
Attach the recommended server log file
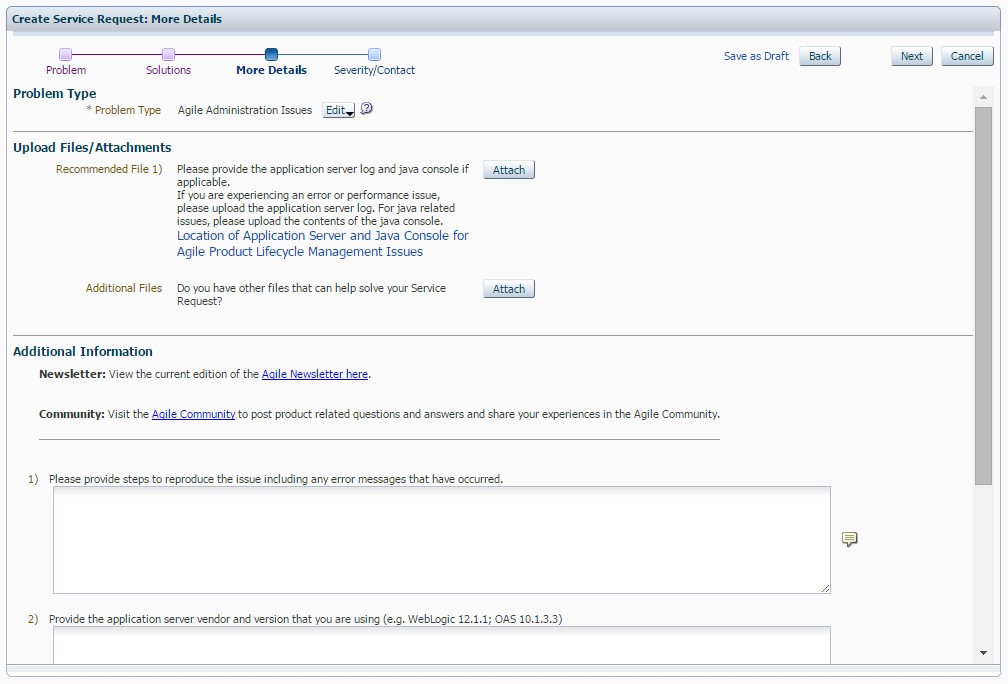click(x=508, y=169)
